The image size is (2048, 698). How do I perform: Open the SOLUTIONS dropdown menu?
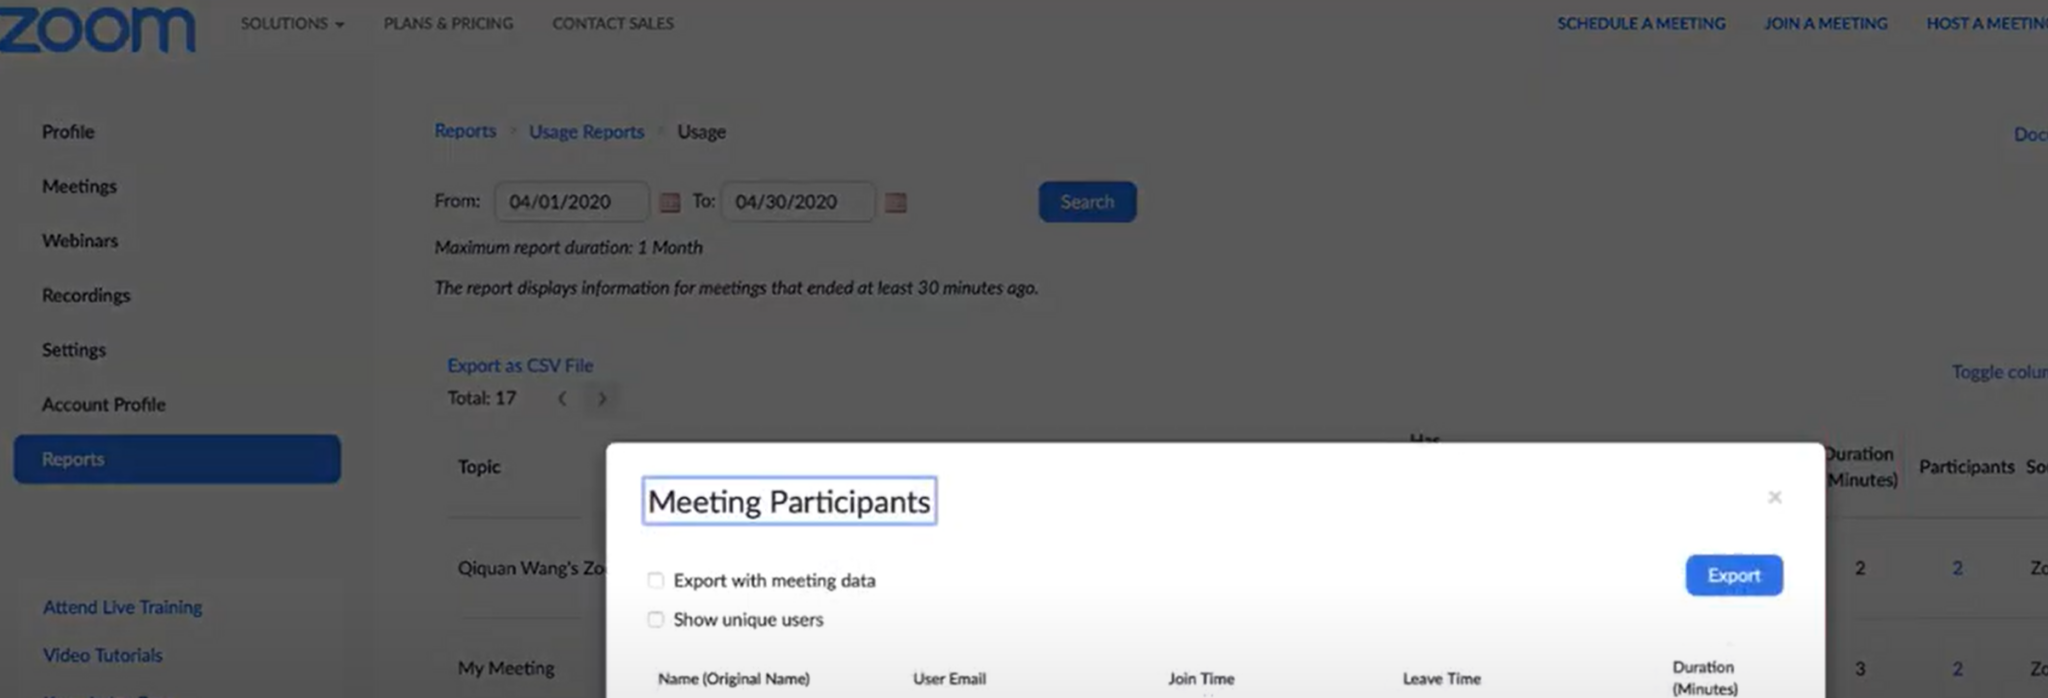(291, 23)
